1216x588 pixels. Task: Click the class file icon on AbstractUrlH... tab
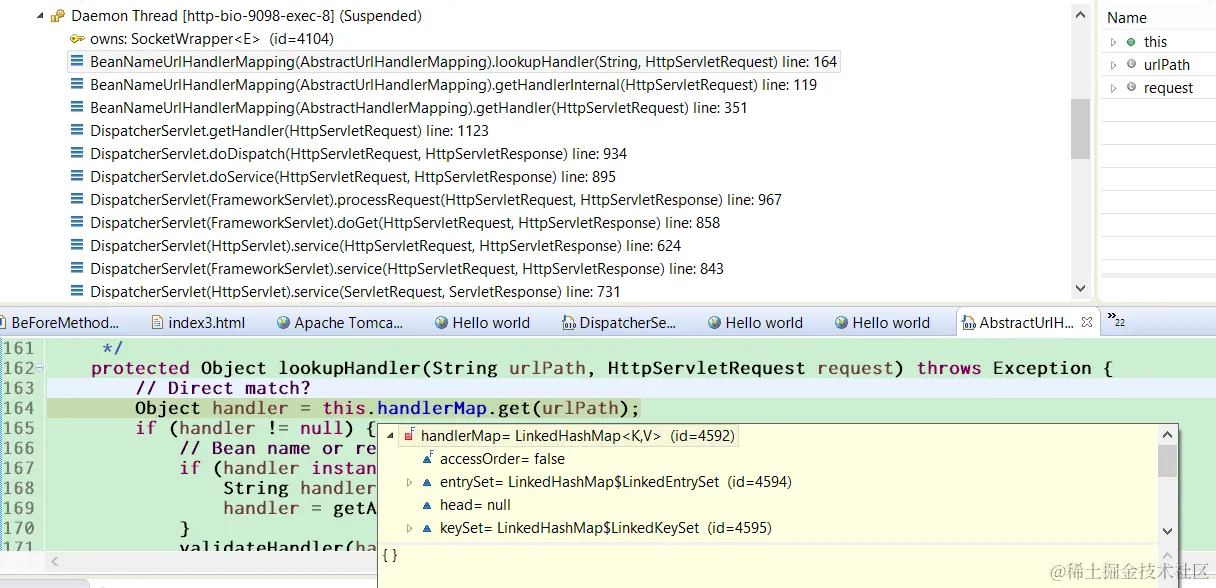[x=969, y=323]
